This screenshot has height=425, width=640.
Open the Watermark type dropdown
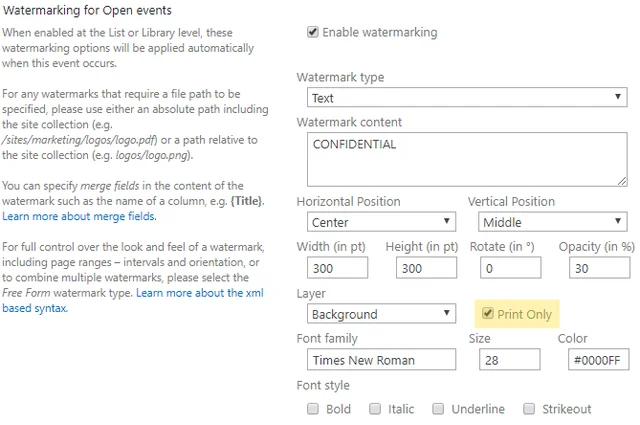click(467, 97)
